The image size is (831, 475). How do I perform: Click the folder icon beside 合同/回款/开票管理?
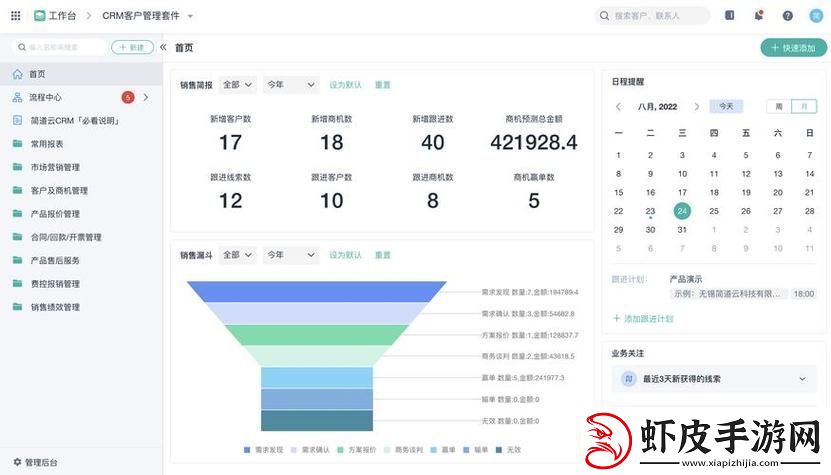(x=17, y=237)
